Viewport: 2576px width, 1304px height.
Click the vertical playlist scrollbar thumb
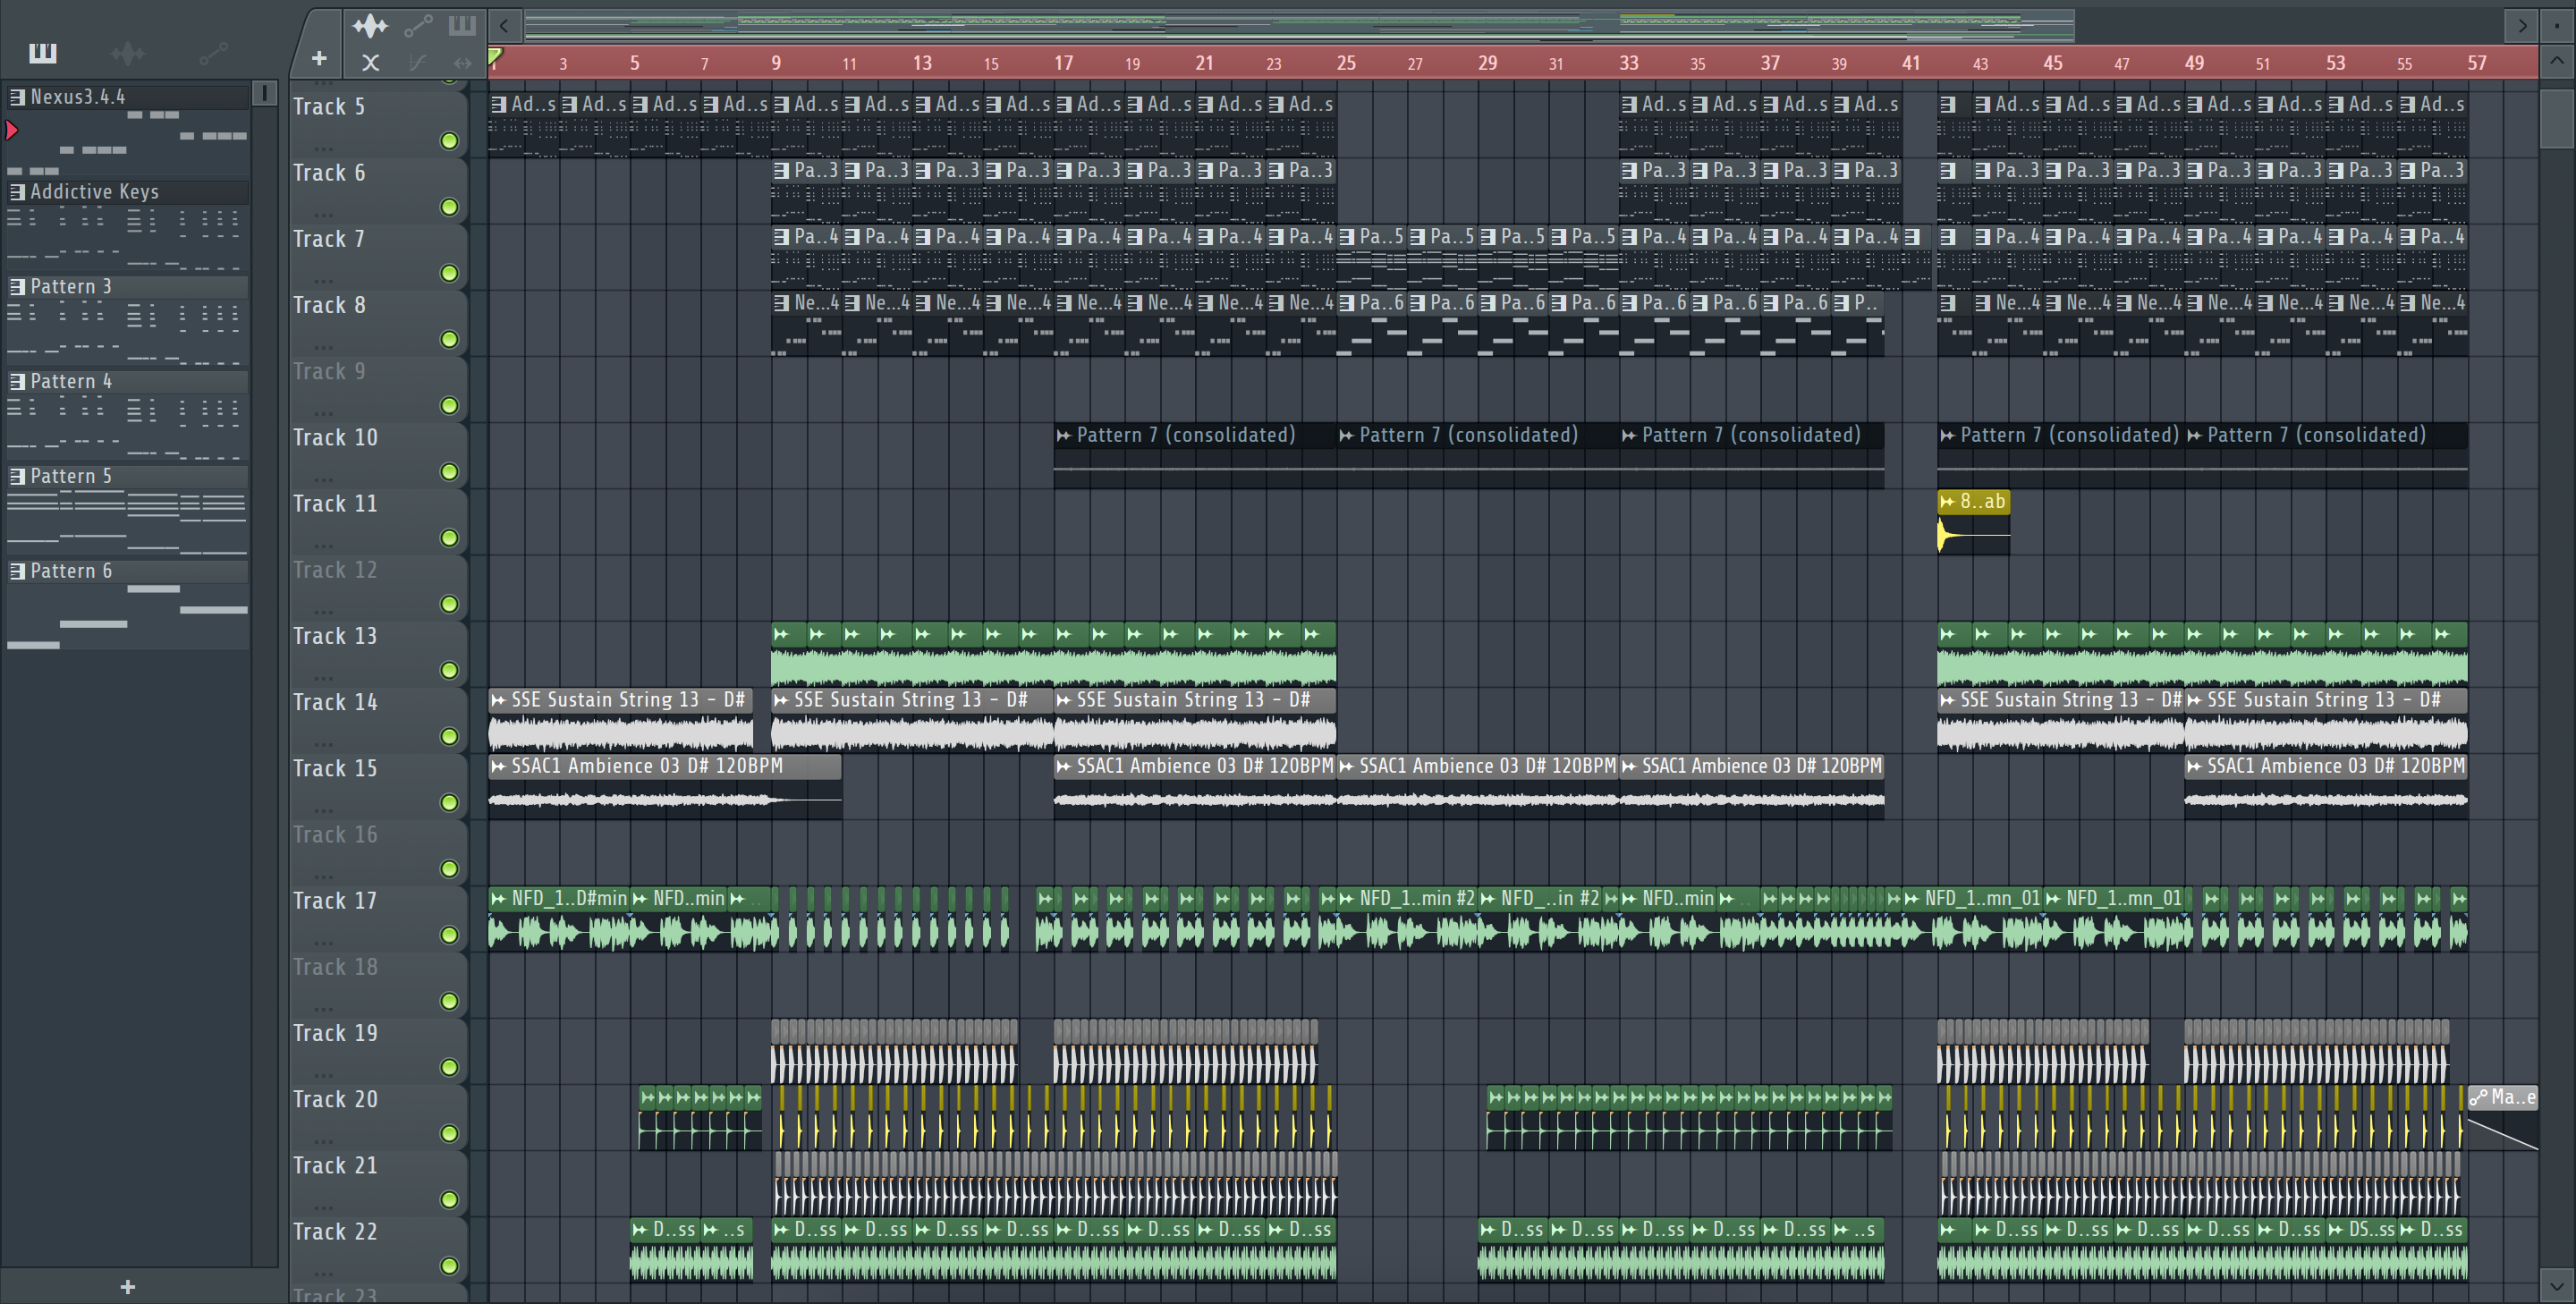[2556, 118]
